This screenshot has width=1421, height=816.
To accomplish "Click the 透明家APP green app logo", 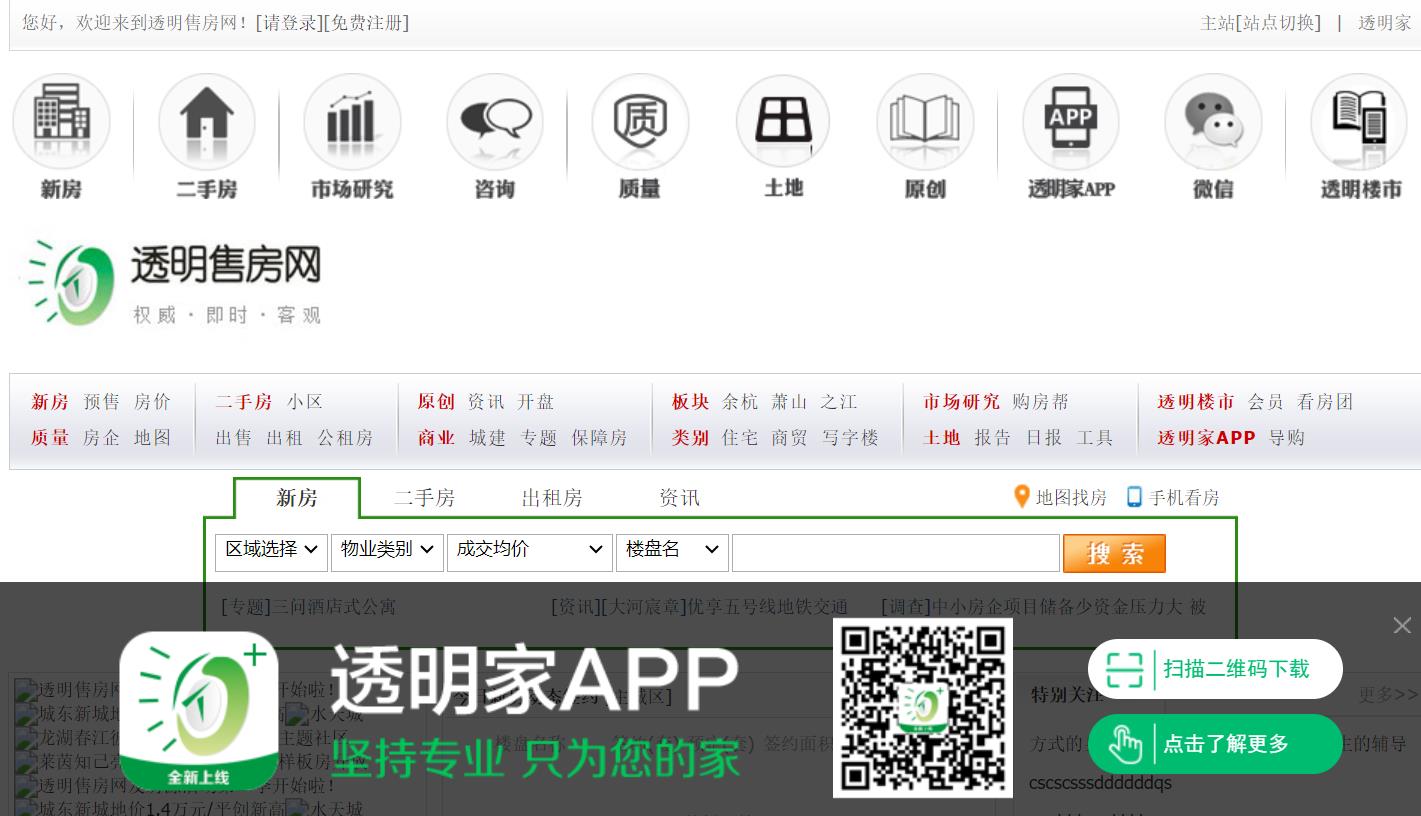I will tap(199, 710).
